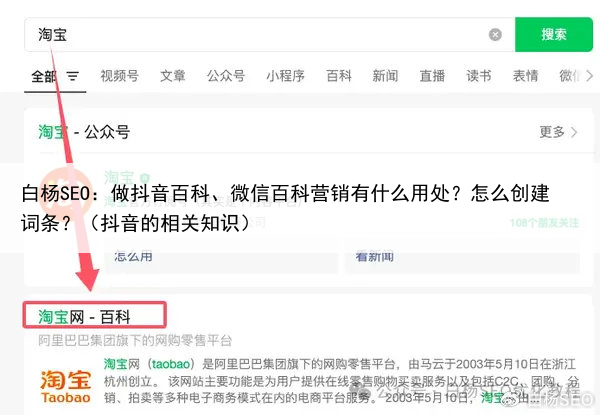
Task: Open the 淘宝网 - 百科 result title
Action: (84, 317)
